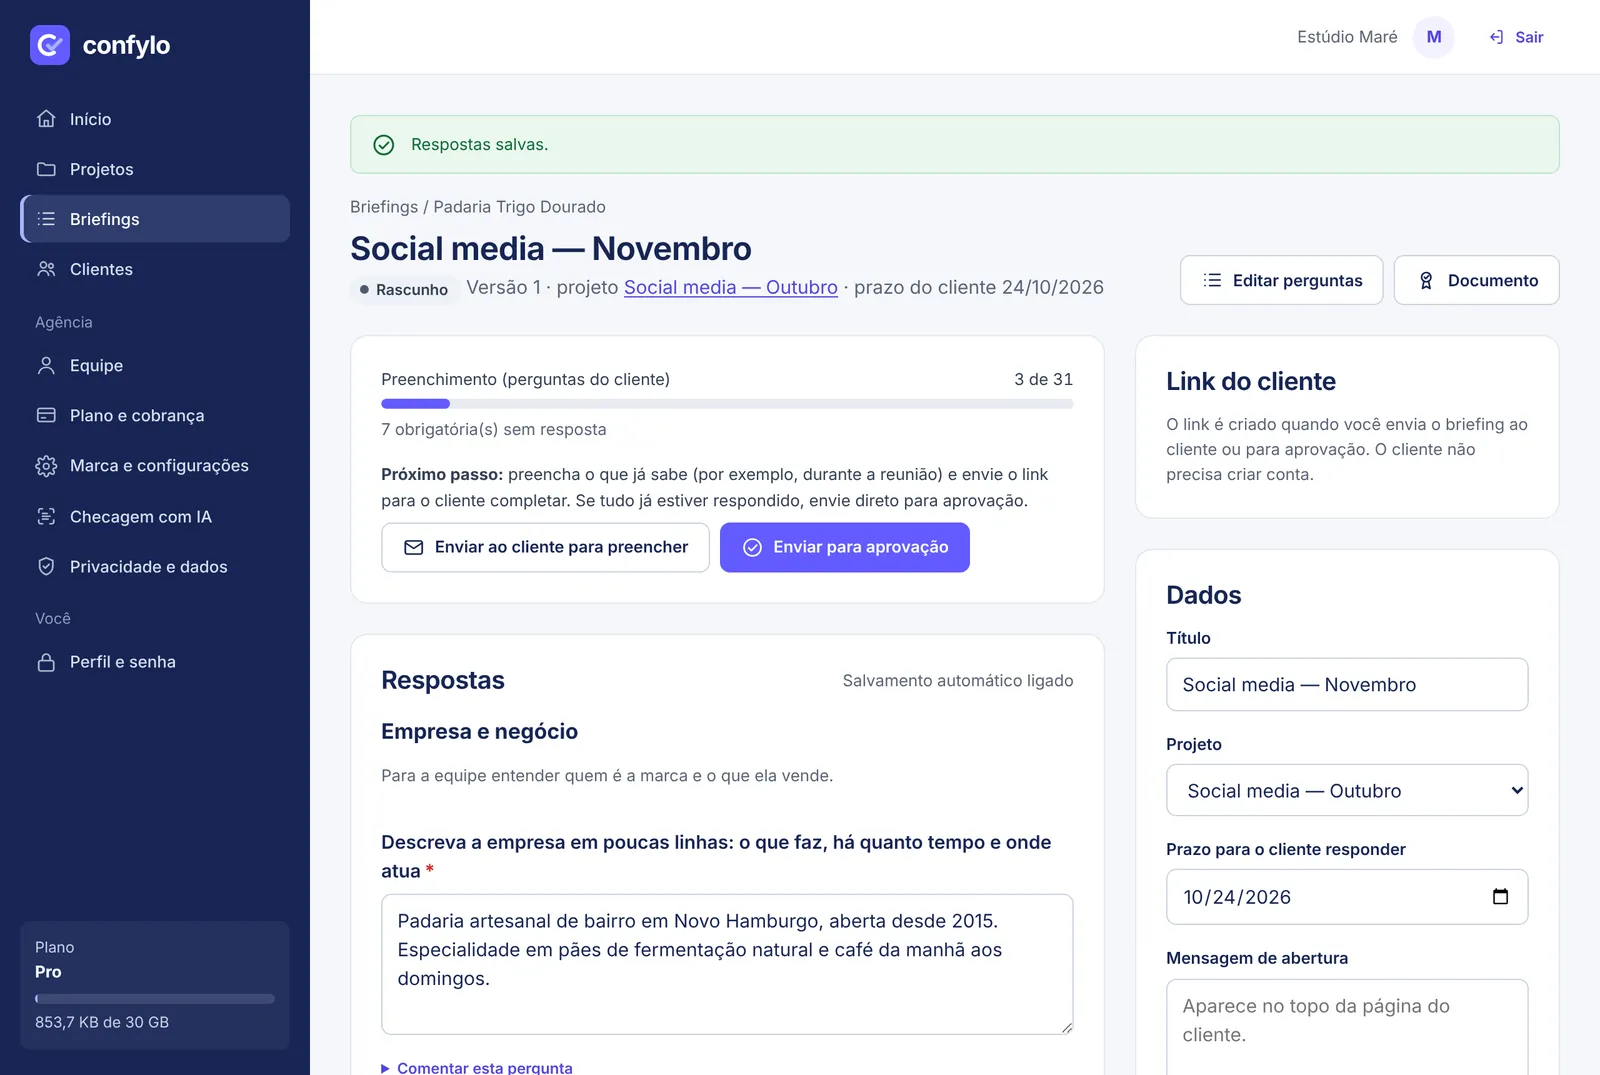Click the Título input field
This screenshot has height=1075, width=1600.
coord(1347,684)
